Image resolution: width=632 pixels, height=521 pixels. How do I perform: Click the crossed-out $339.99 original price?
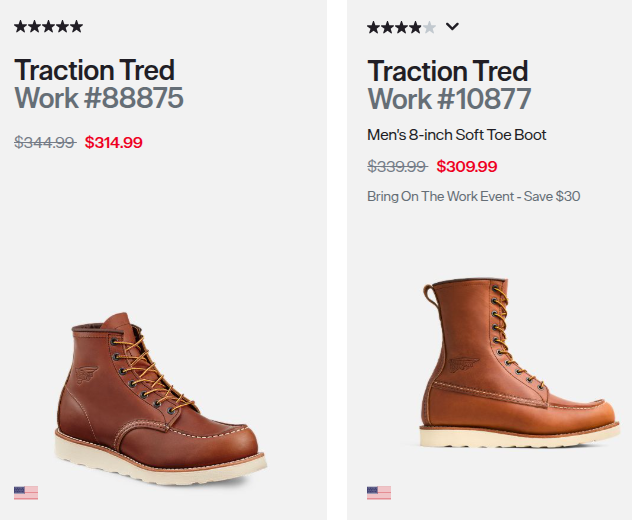coord(397,166)
